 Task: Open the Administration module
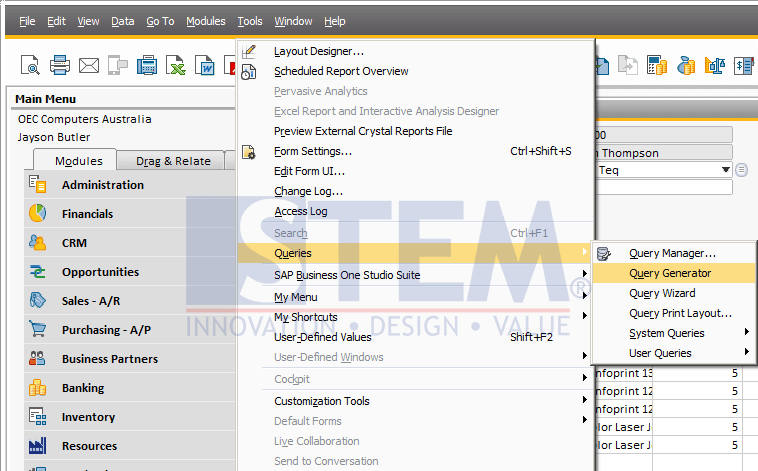tap(130, 185)
